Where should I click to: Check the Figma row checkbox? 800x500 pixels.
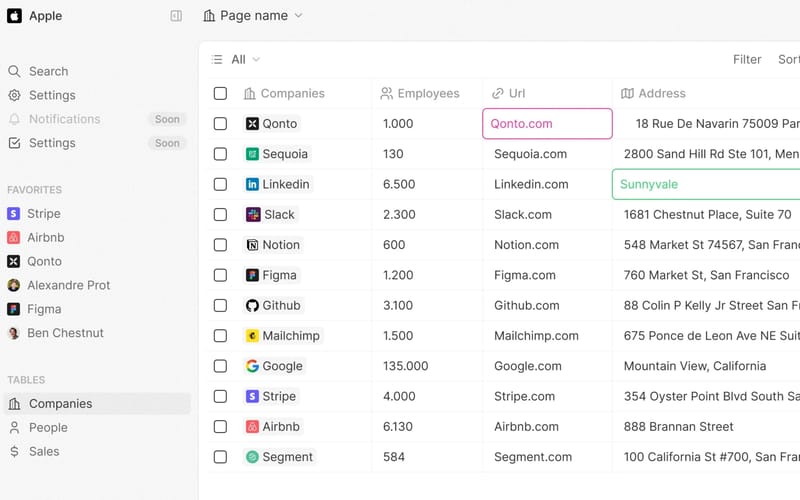220,276
